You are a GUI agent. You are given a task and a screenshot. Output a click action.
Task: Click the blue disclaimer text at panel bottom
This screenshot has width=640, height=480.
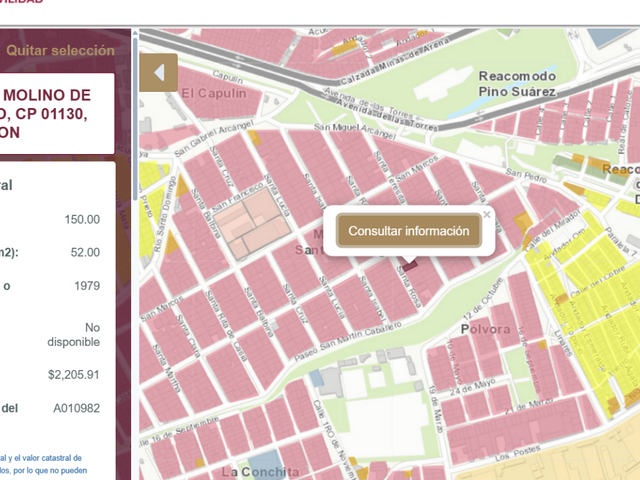(43, 464)
